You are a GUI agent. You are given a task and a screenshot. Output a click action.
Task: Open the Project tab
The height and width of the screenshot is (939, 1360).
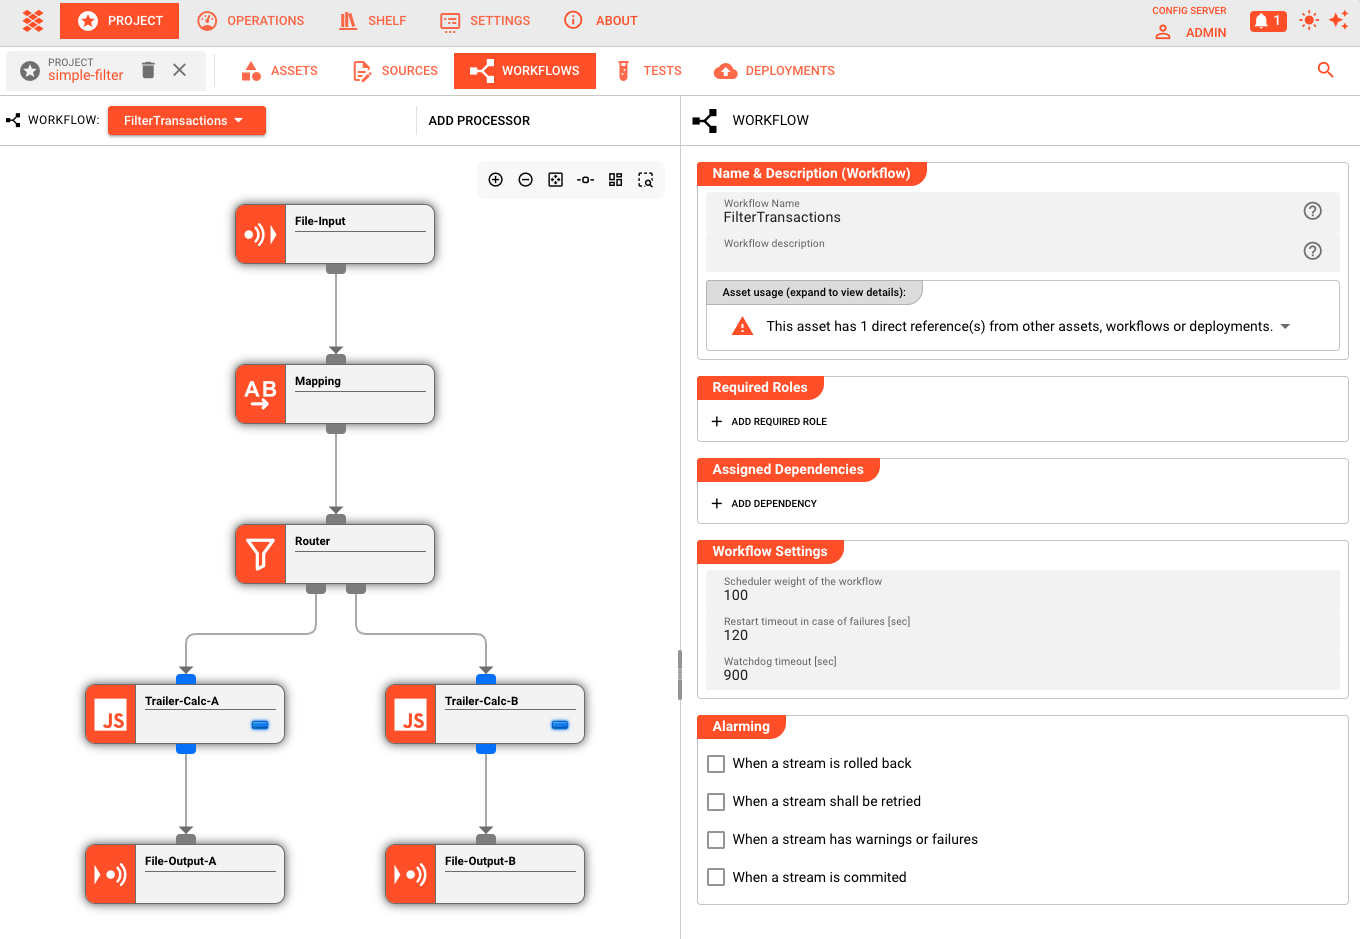pos(120,20)
